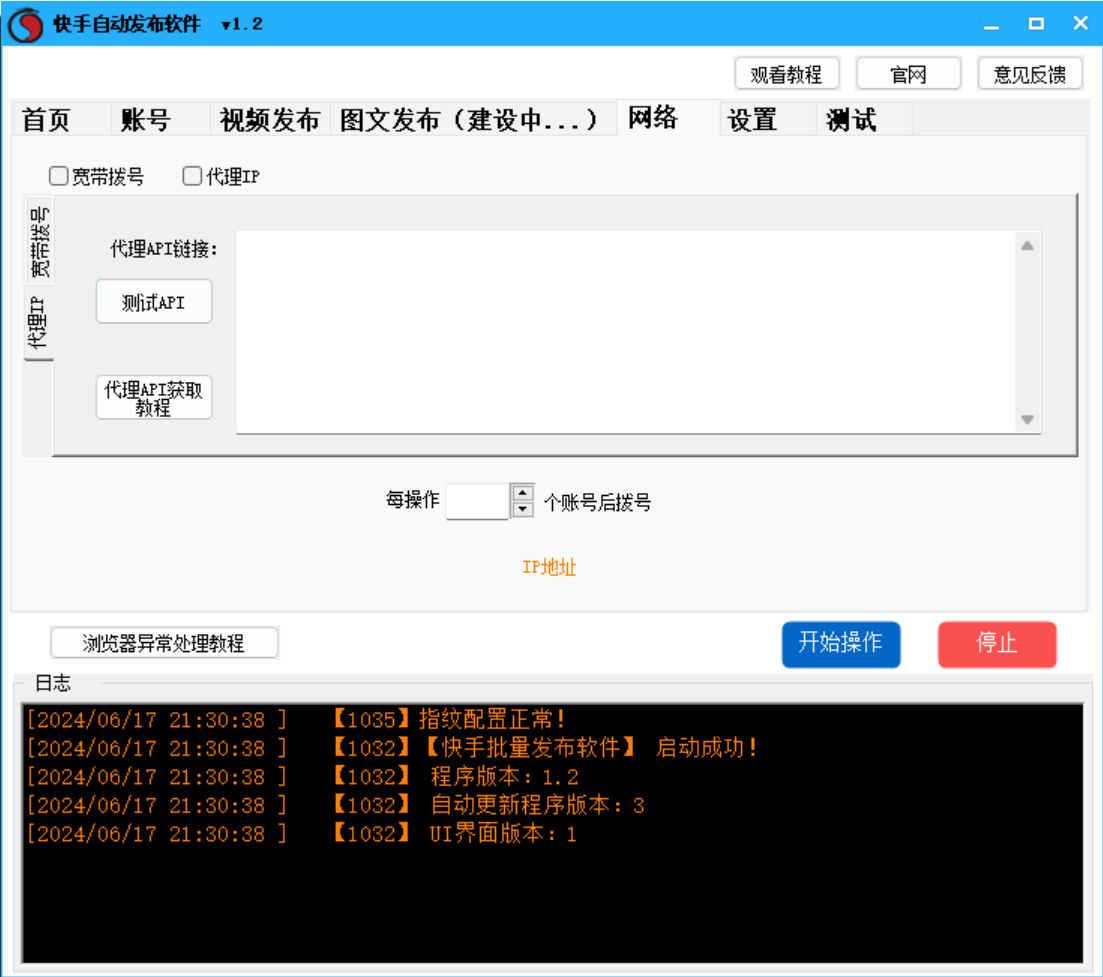Increase the account count spinner
This screenshot has width=1103, height=977.
coord(523,492)
